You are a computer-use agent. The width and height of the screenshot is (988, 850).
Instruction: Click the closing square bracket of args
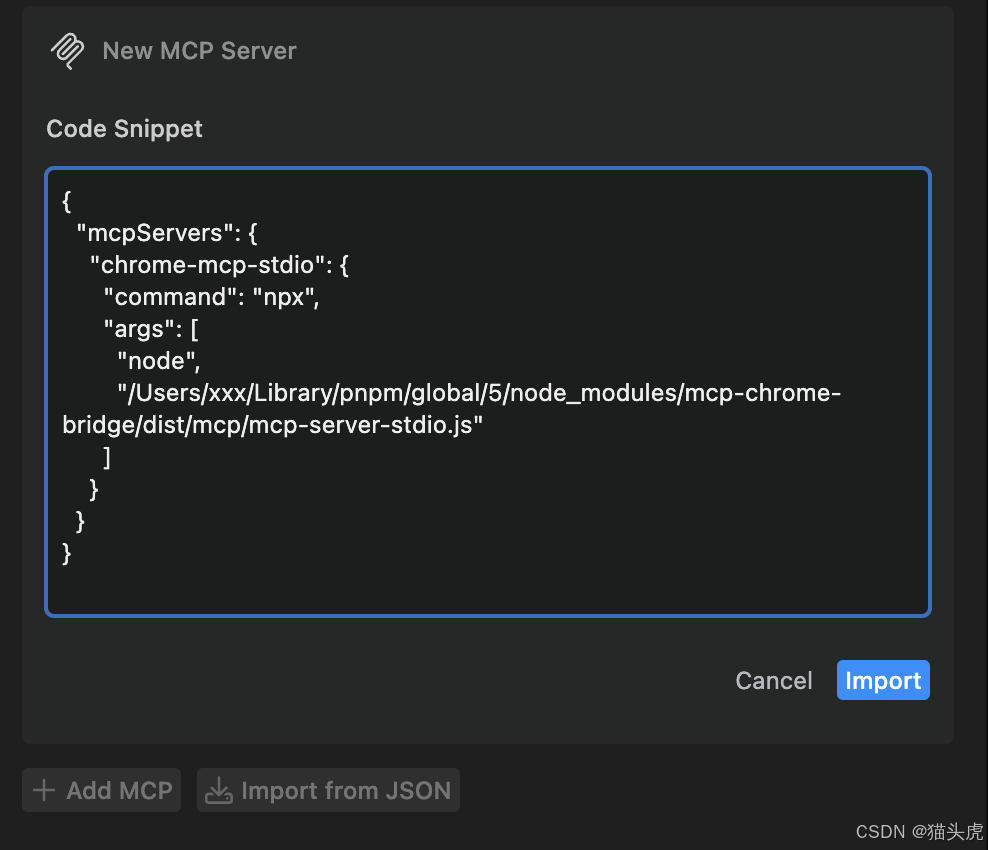(106, 457)
